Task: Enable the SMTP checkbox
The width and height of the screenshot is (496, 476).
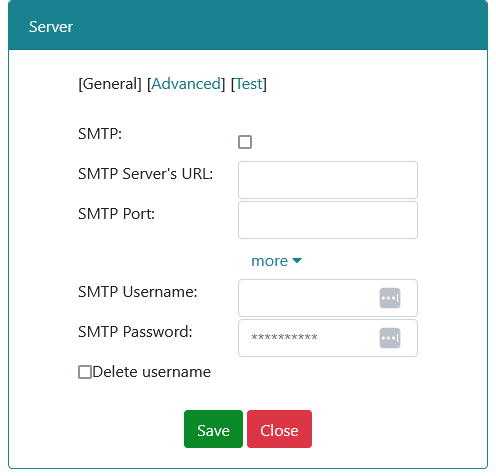Action: pos(245,142)
